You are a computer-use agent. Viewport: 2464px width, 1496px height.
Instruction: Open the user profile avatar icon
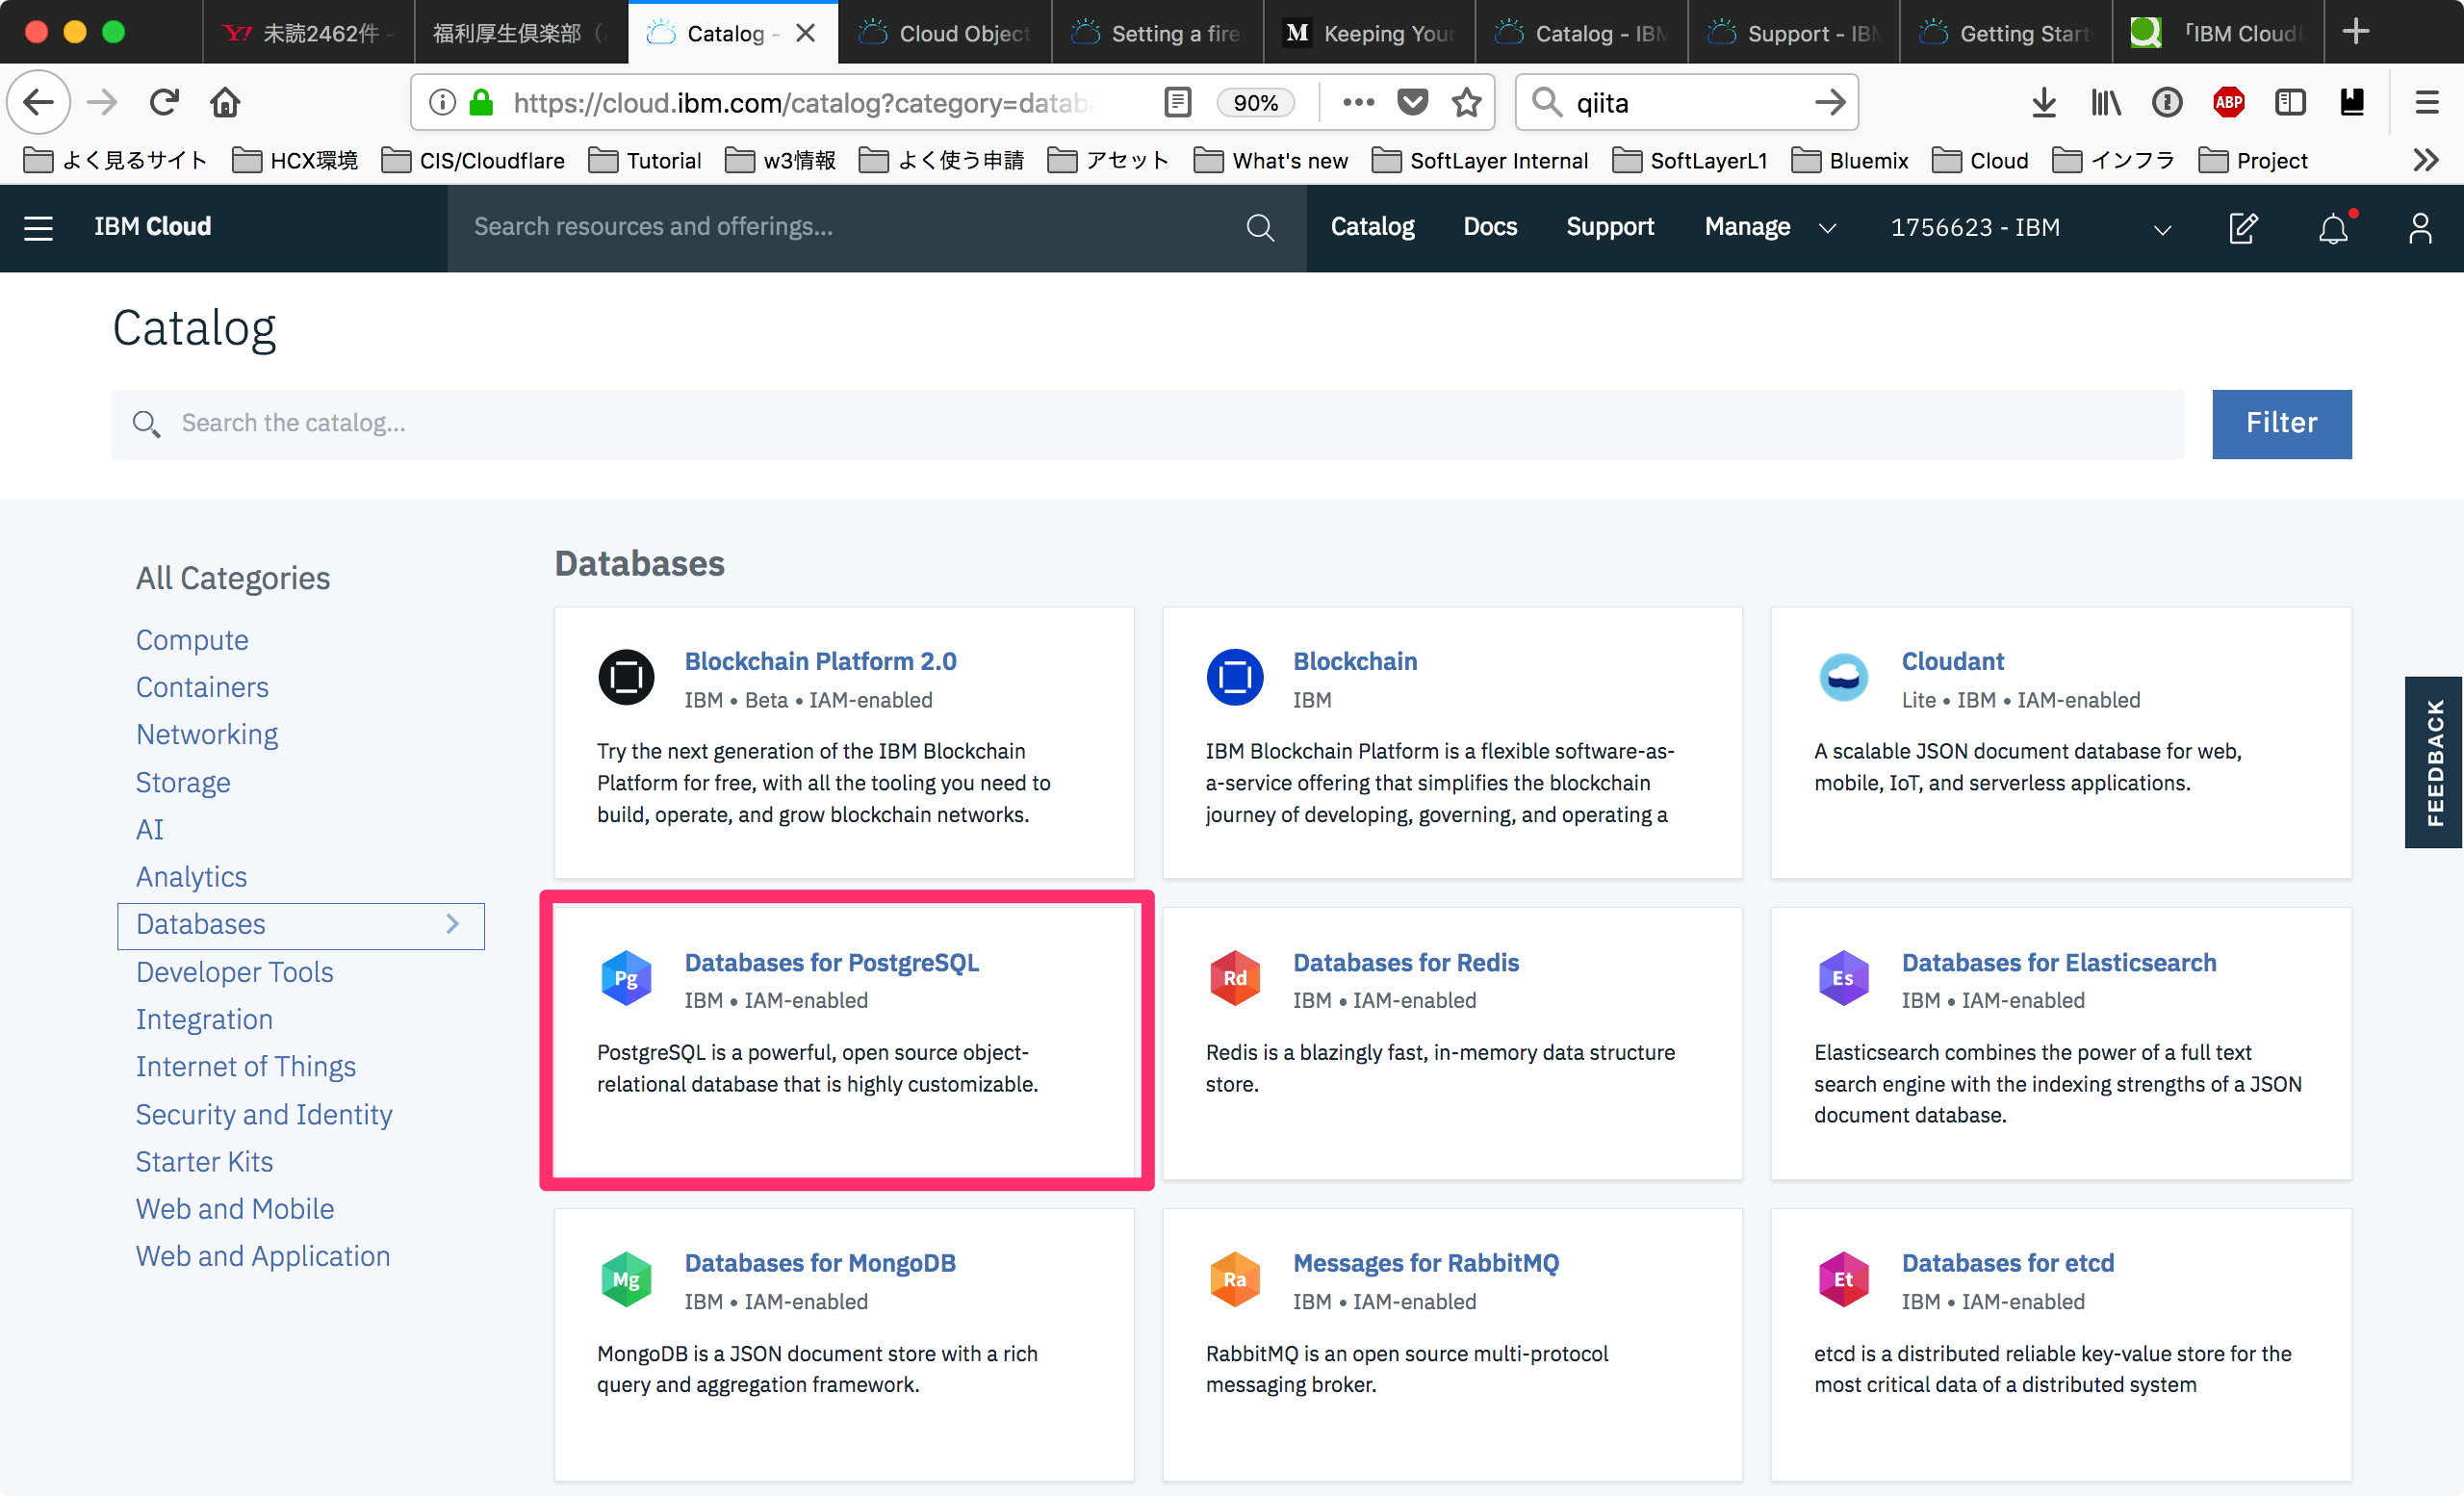point(2419,227)
